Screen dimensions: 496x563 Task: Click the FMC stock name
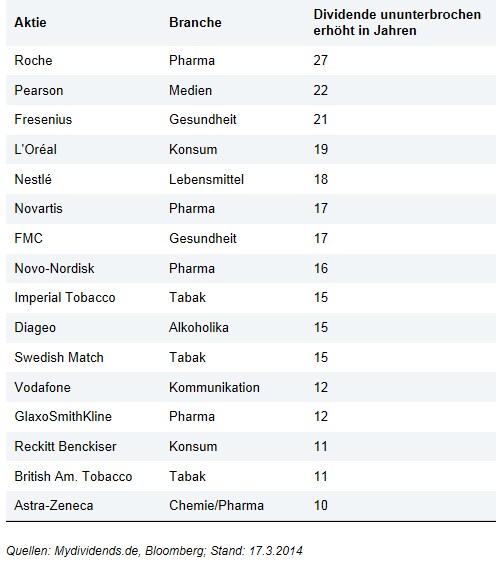(x=28, y=238)
